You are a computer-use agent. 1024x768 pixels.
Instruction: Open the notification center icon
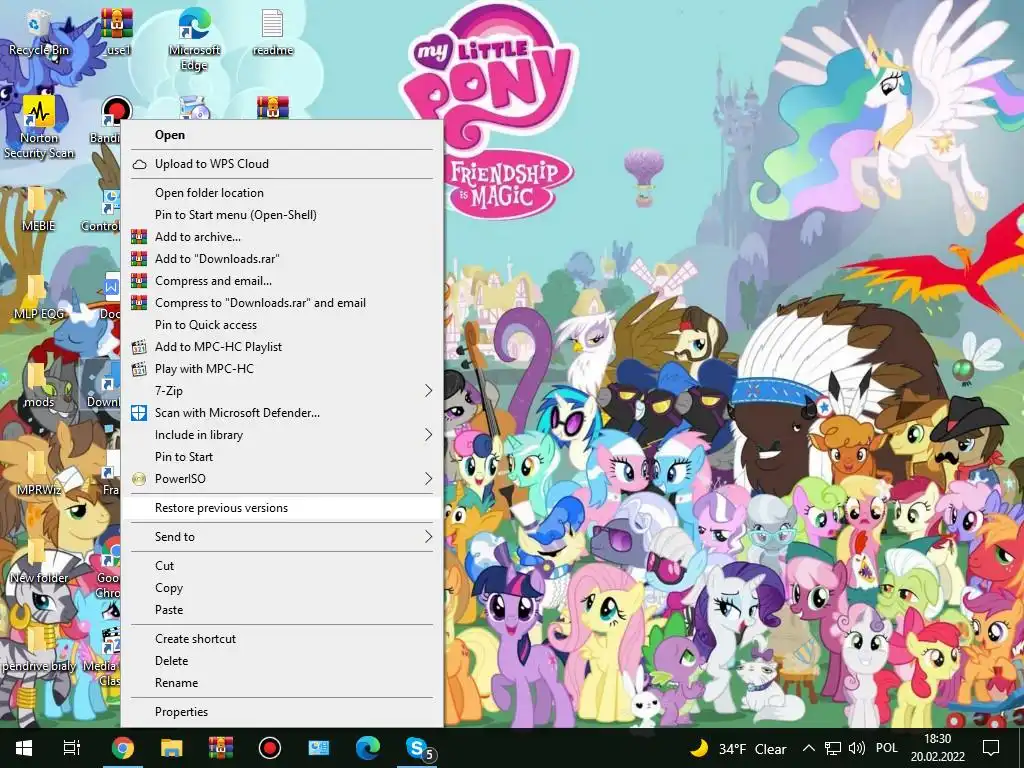point(991,748)
